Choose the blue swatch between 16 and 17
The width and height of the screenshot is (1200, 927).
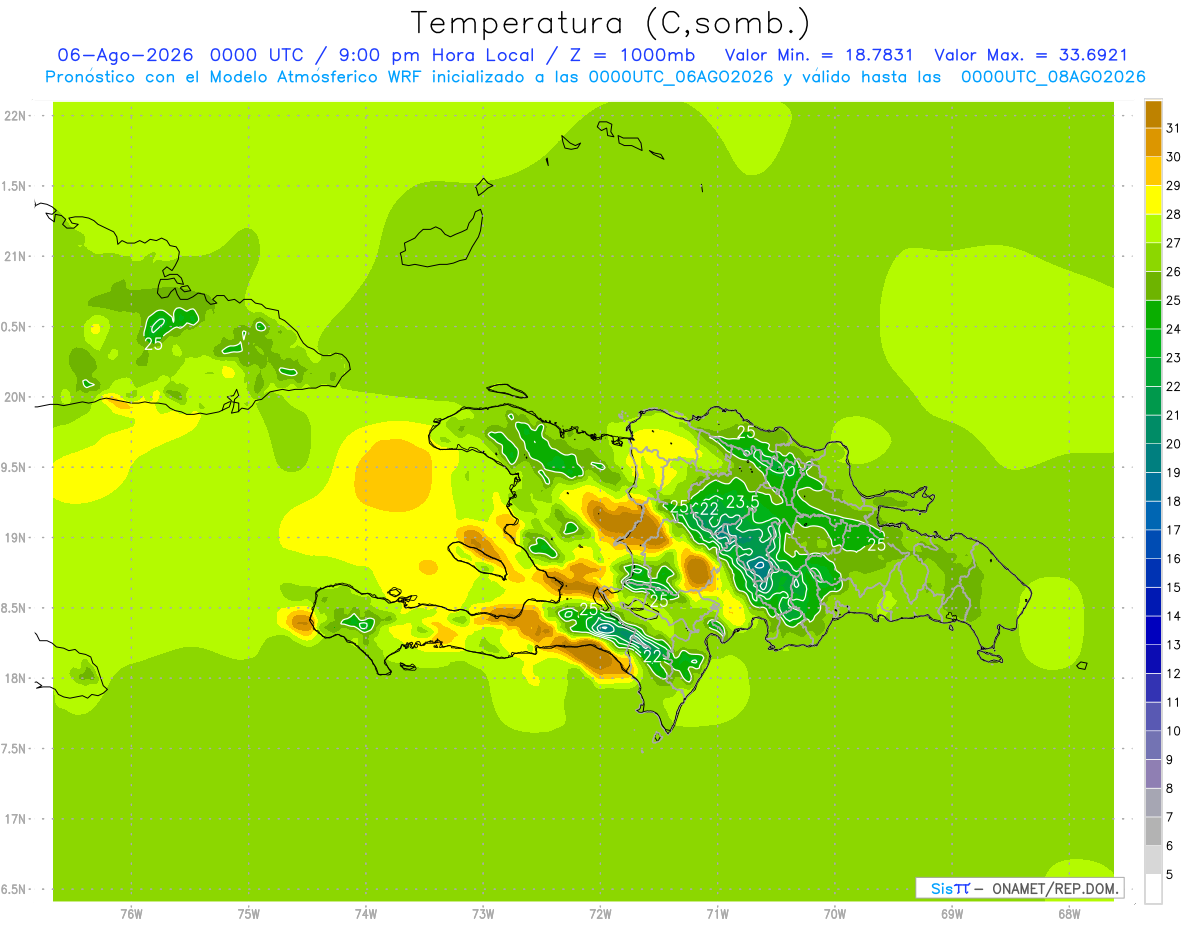coord(1153,544)
